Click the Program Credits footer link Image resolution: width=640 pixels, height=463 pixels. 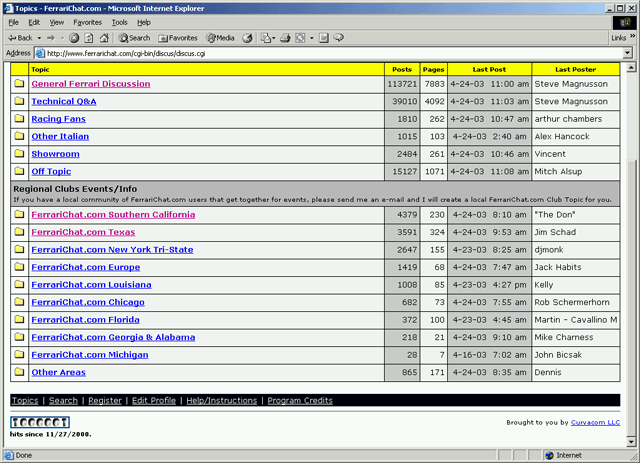pos(300,401)
